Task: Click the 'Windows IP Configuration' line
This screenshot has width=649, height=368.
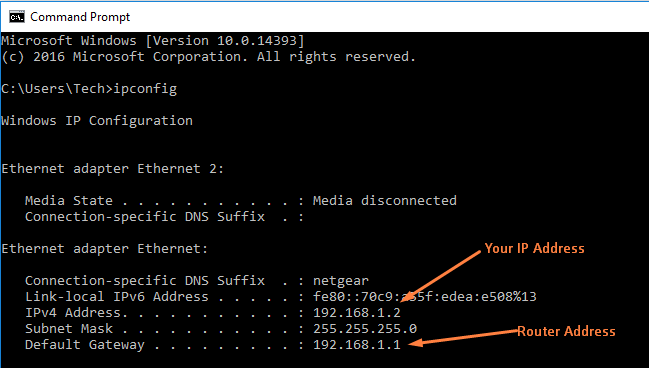Action: click(97, 121)
